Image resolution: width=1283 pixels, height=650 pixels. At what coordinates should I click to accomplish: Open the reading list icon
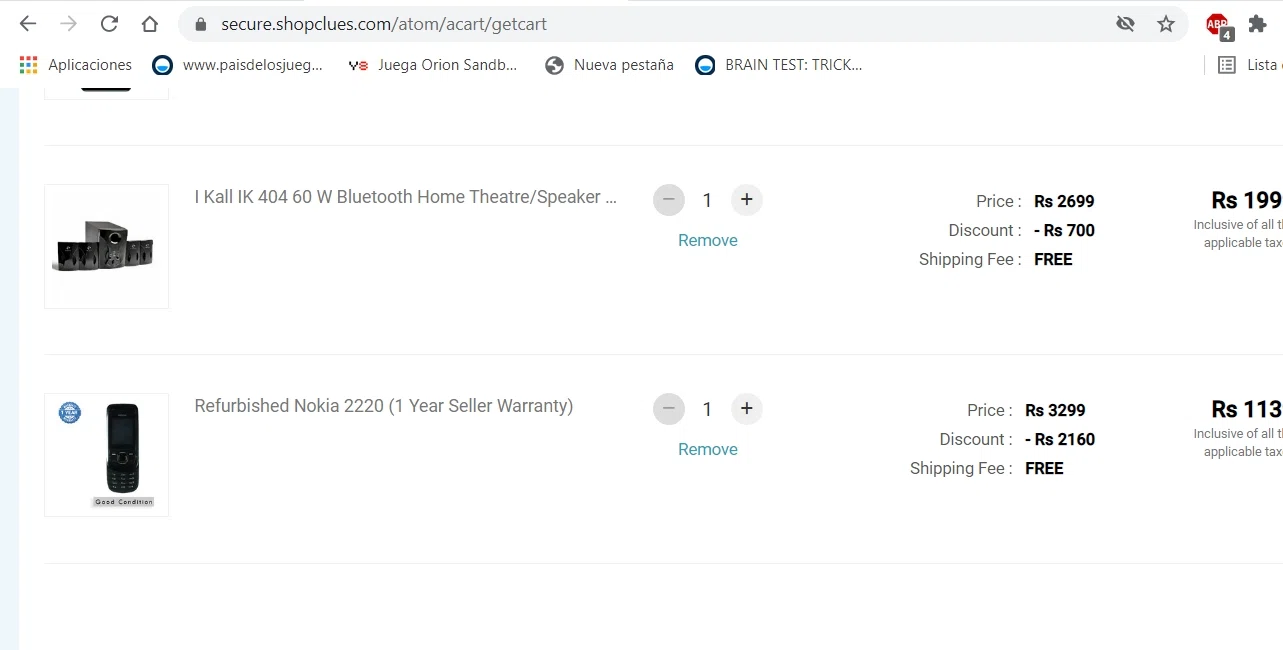1227,65
